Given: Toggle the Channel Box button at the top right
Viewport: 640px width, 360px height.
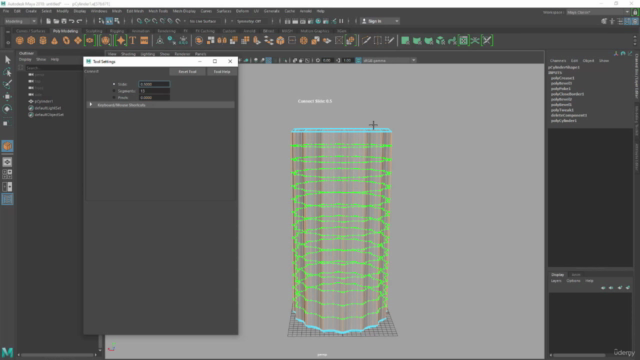Looking at the screenshot, I should click(635, 21).
